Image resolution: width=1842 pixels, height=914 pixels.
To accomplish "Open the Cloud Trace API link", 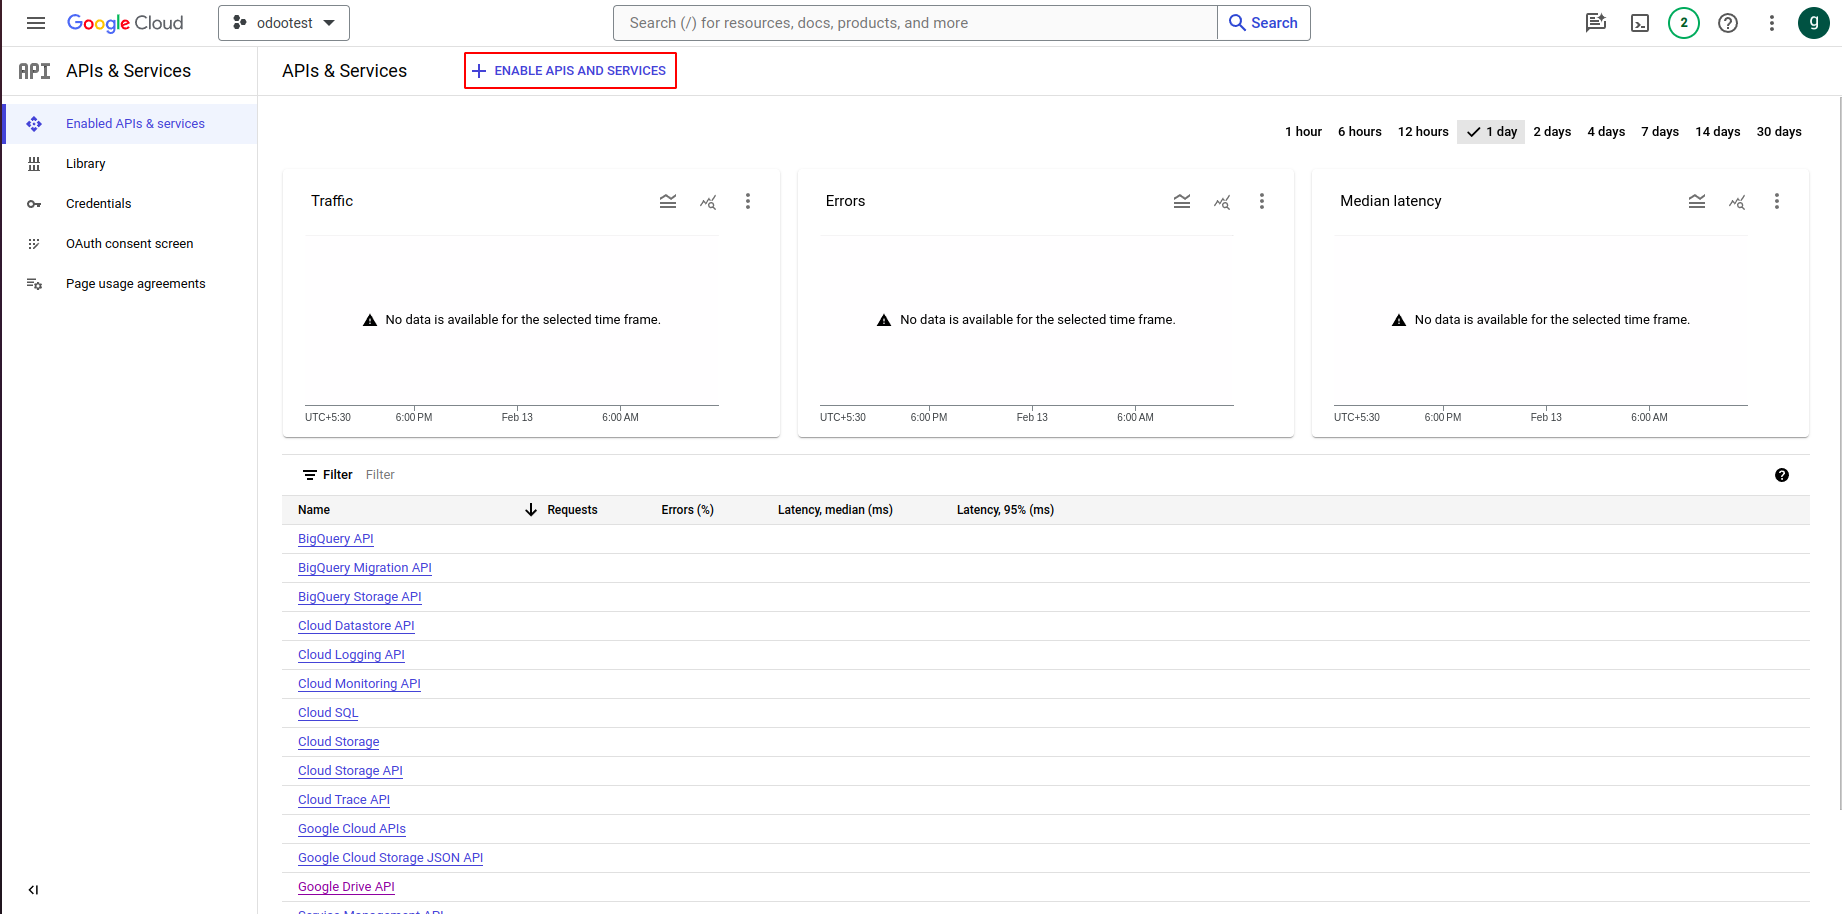I will click(344, 800).
